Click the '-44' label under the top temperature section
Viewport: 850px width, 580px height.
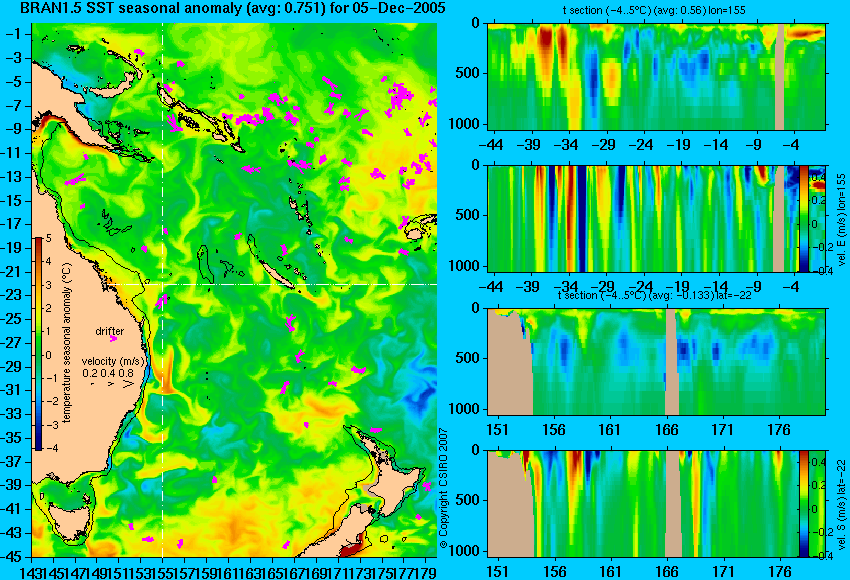point(491,145)
